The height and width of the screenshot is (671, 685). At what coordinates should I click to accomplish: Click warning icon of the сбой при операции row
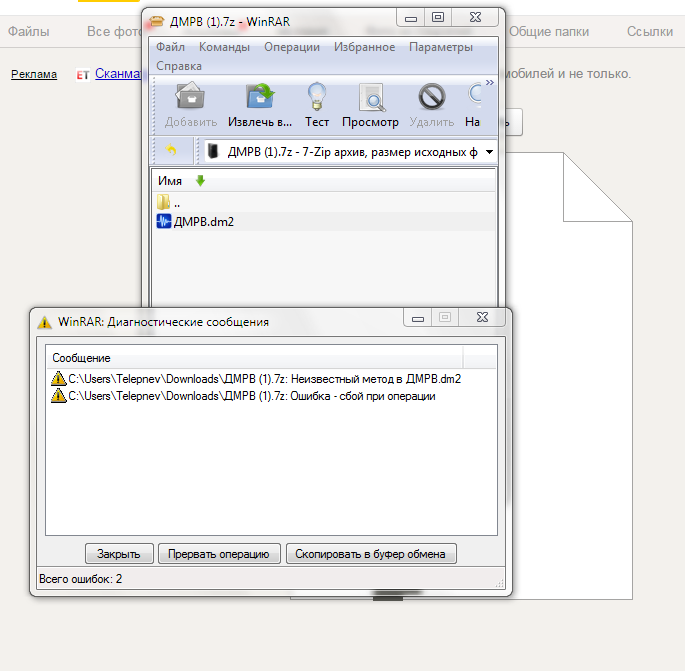click(59, 396)
